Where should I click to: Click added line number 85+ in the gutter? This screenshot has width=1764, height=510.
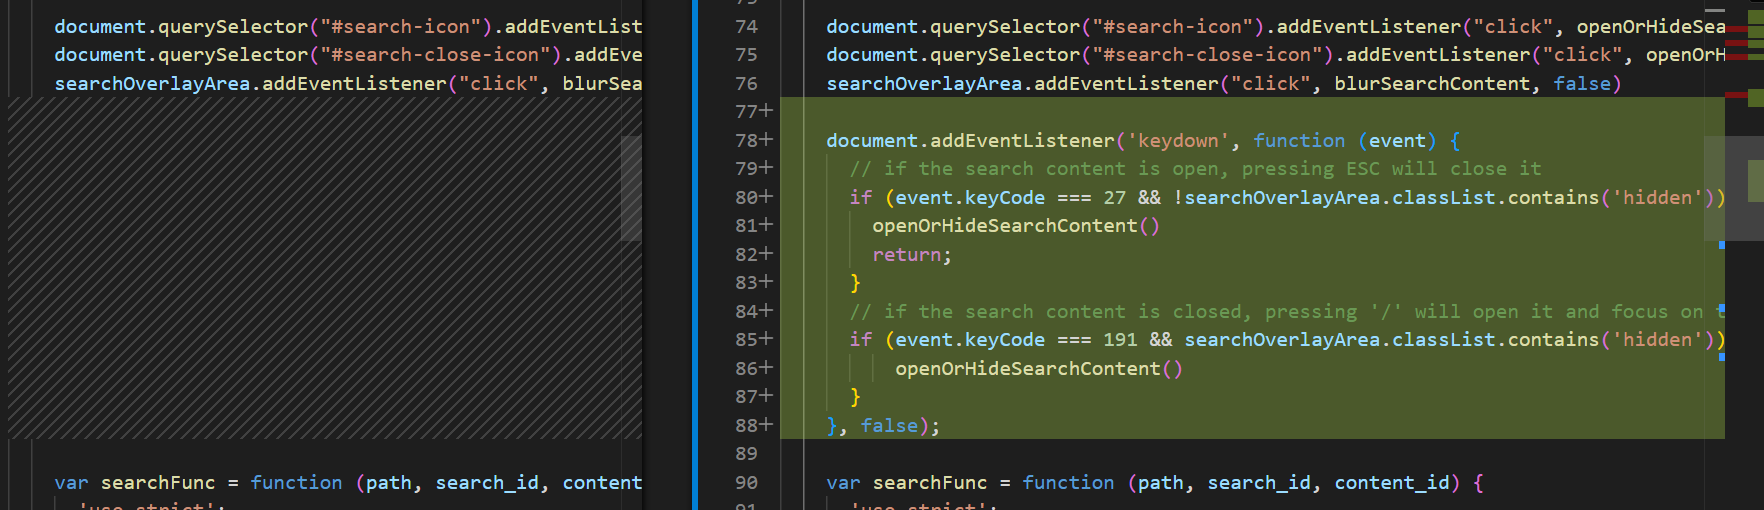pyautogui.click(x=754, y=340)
